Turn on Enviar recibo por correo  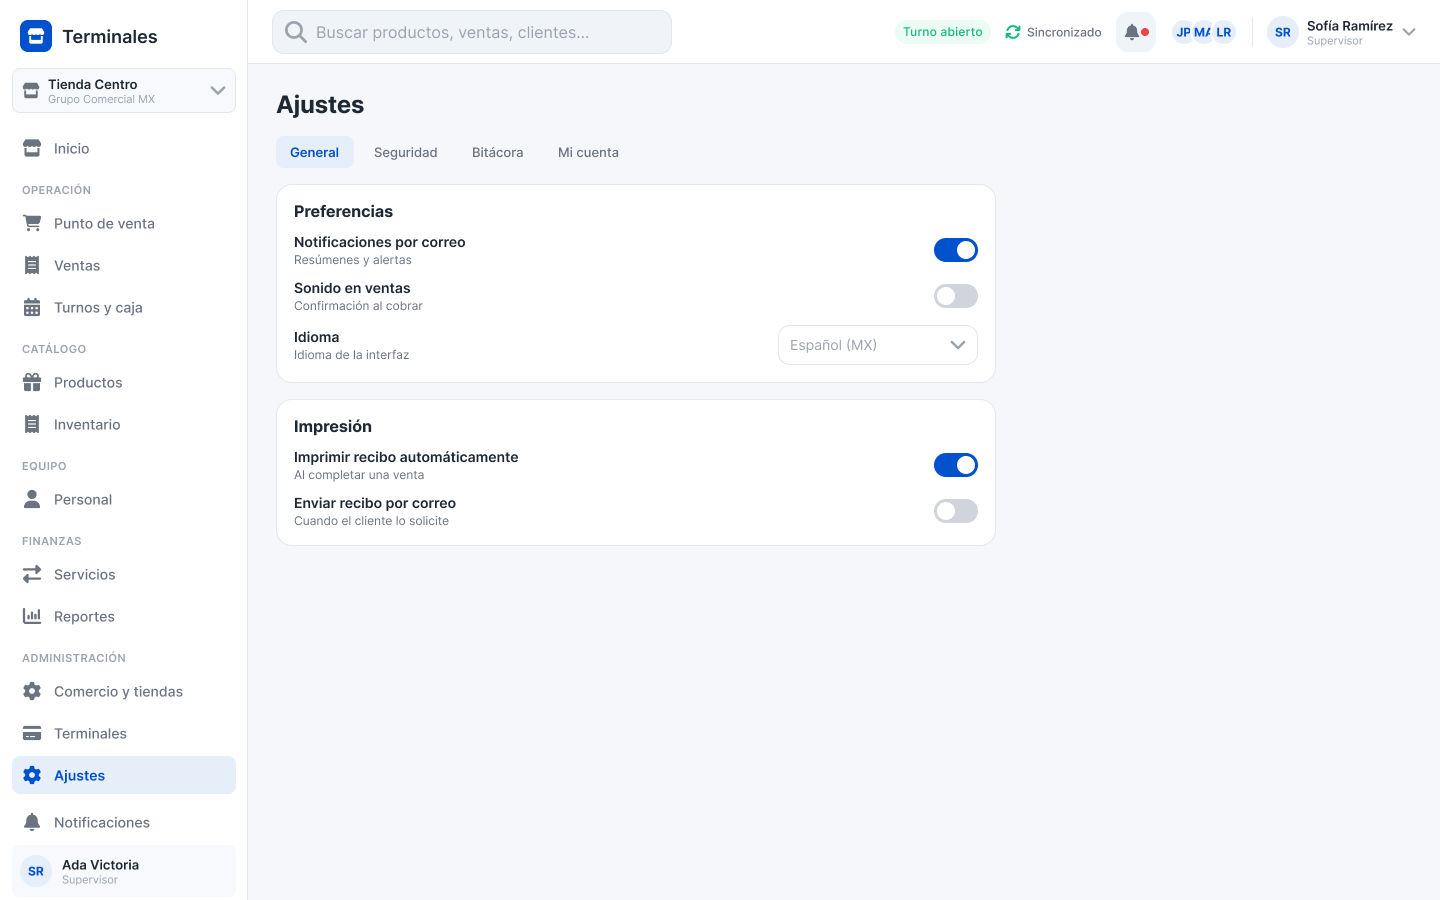point(956,511)
